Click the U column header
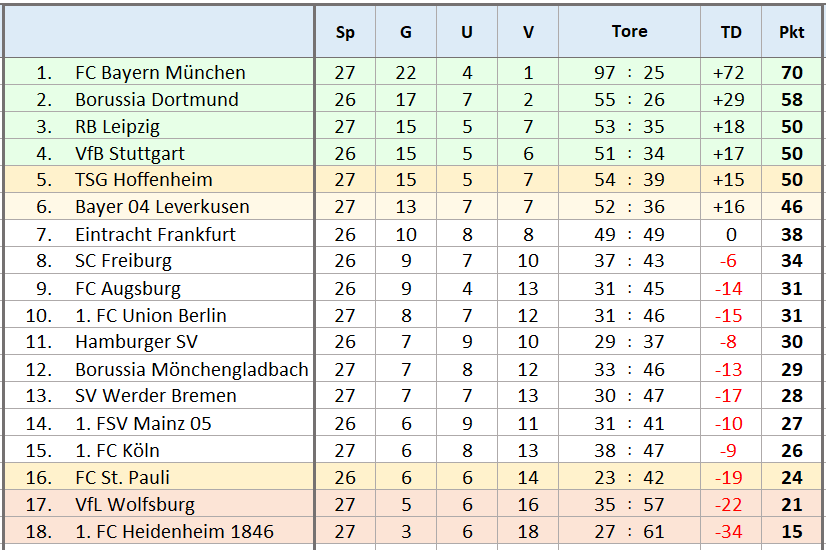This screenshot has height=550, width=826. click(467, 32)
